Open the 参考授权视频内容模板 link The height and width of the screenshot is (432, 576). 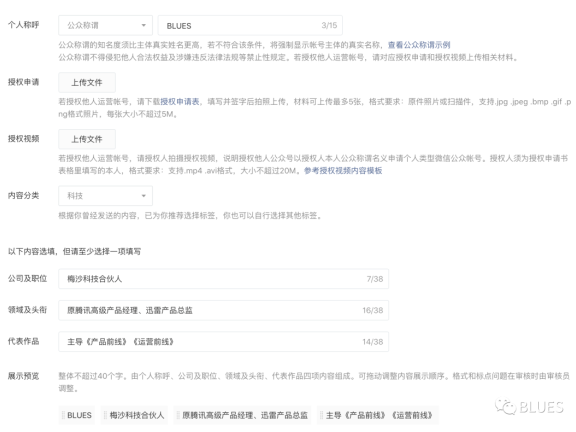coord(343,170)
